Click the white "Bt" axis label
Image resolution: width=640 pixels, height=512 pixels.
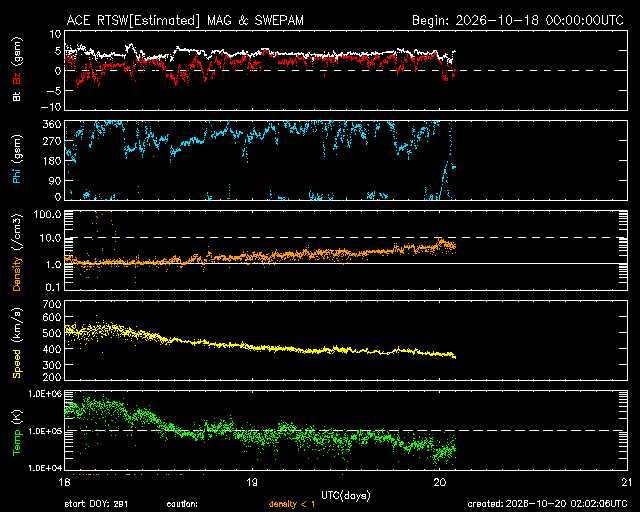click(x=17, y=96)
